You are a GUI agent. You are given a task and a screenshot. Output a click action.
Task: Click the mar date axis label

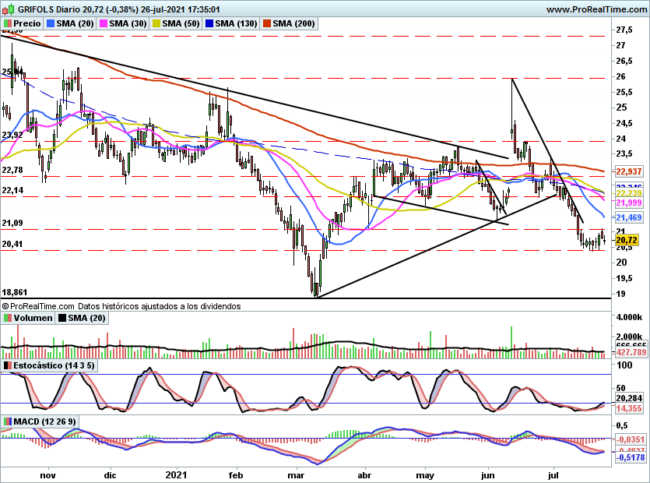pos(296,475)
